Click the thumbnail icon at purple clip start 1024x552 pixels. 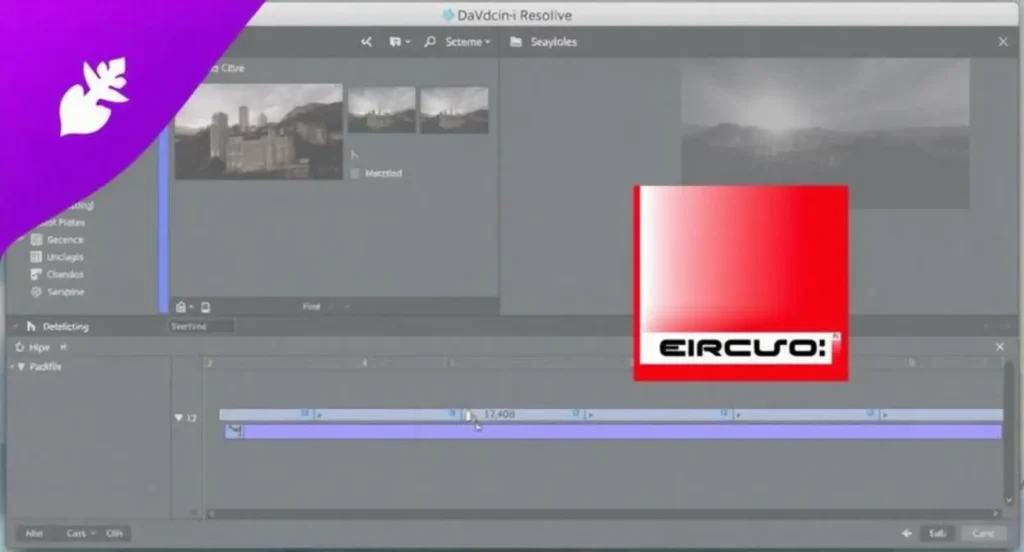(234, 430)
